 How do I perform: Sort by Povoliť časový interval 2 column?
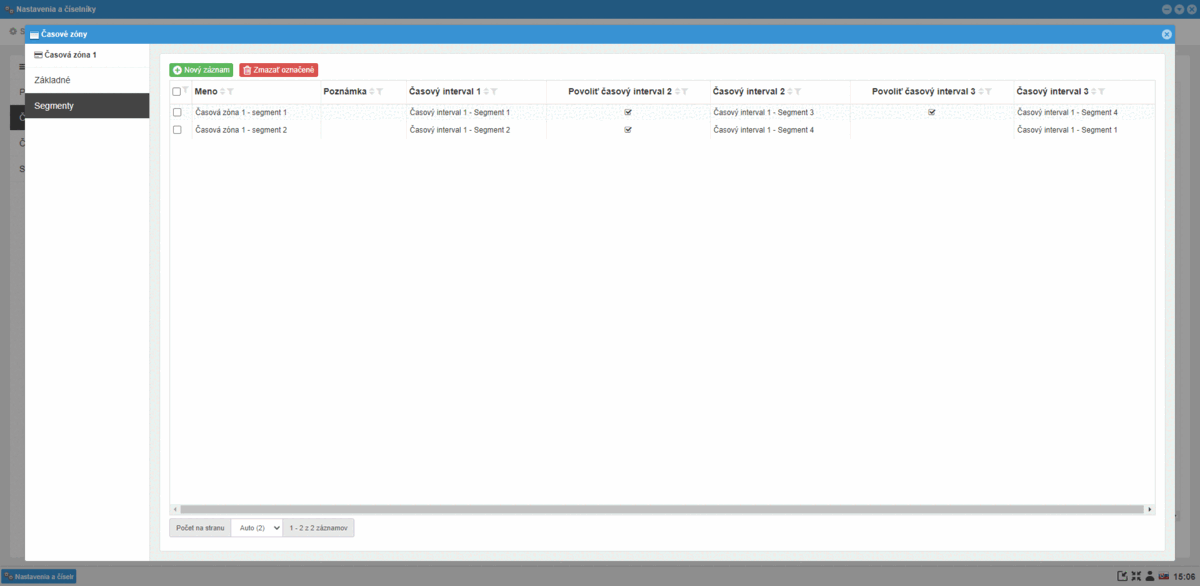677,91
